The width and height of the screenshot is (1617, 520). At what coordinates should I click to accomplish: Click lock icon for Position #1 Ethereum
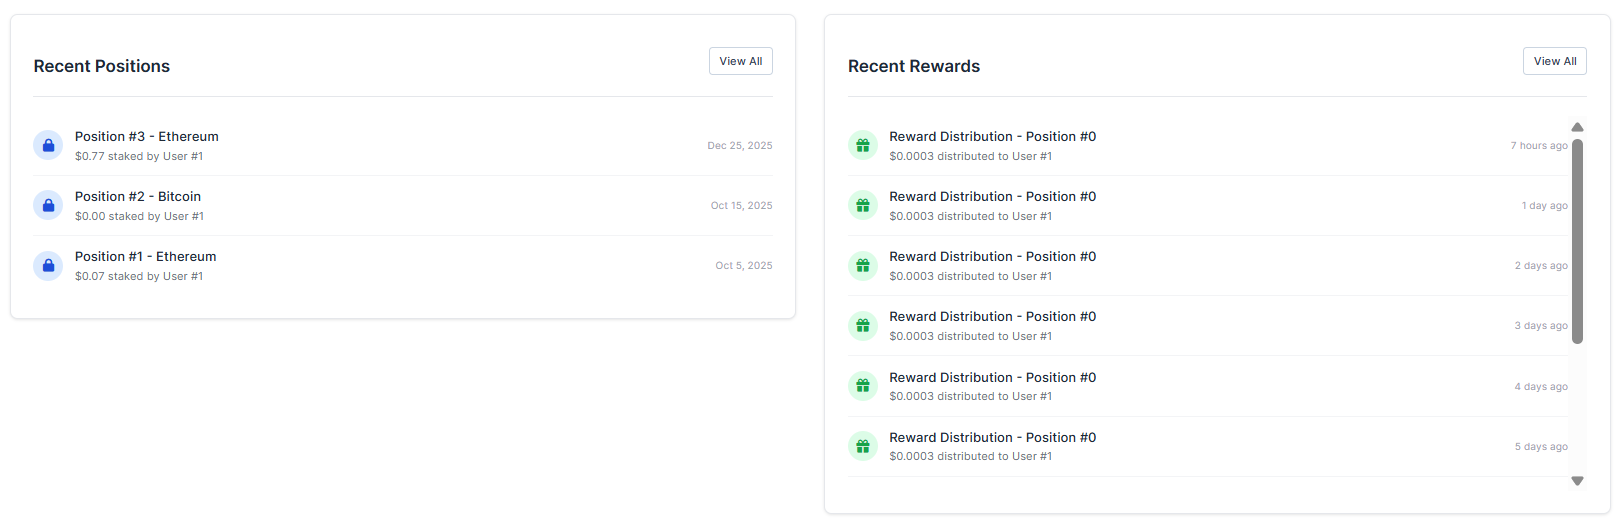pyautogui.click(x=48, y=266)
